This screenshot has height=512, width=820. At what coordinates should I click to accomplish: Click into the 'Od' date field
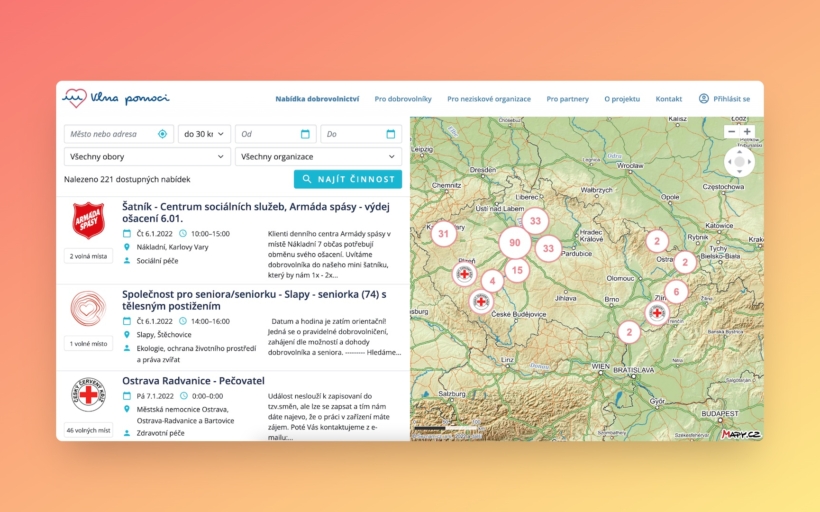click(x=276, y=134)
